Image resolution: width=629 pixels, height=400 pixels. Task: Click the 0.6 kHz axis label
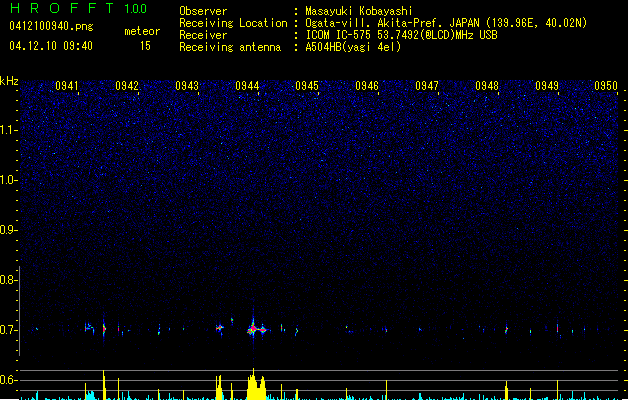tap(8, 380)
